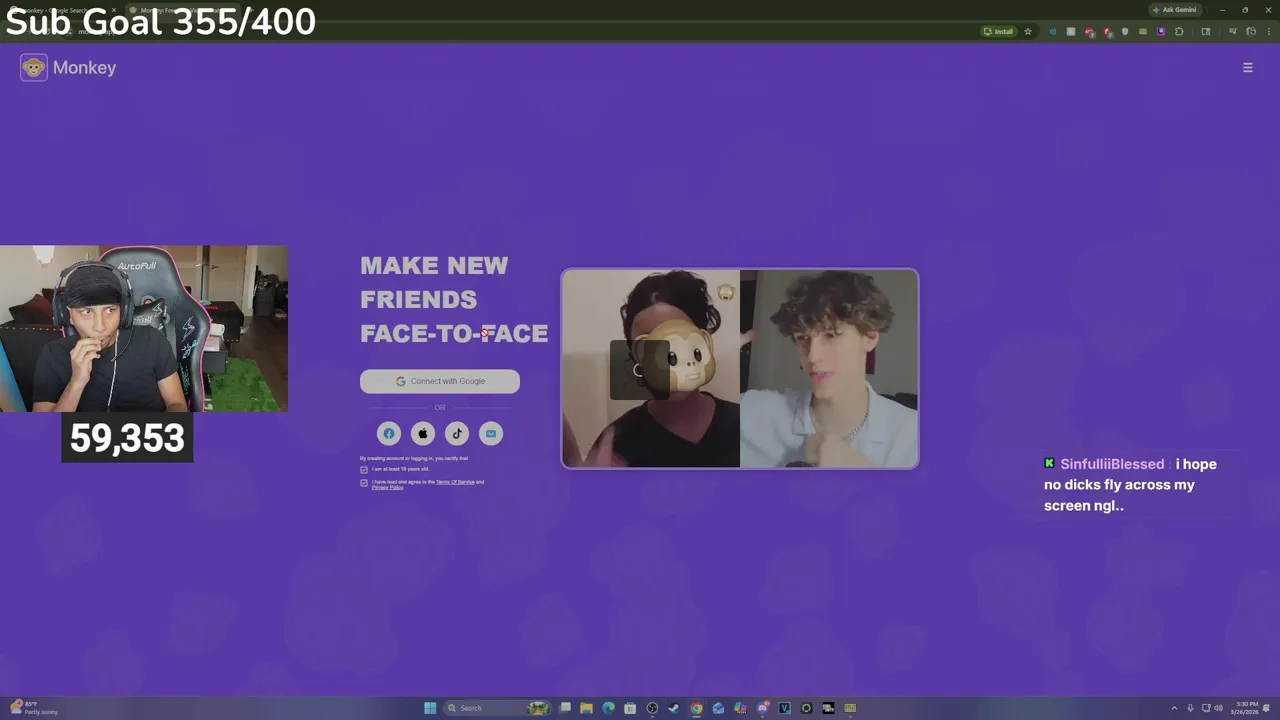This screenshot has height=720, width=1280.
Task: Open the blue V app in taskbar
Action: point(784,708)
